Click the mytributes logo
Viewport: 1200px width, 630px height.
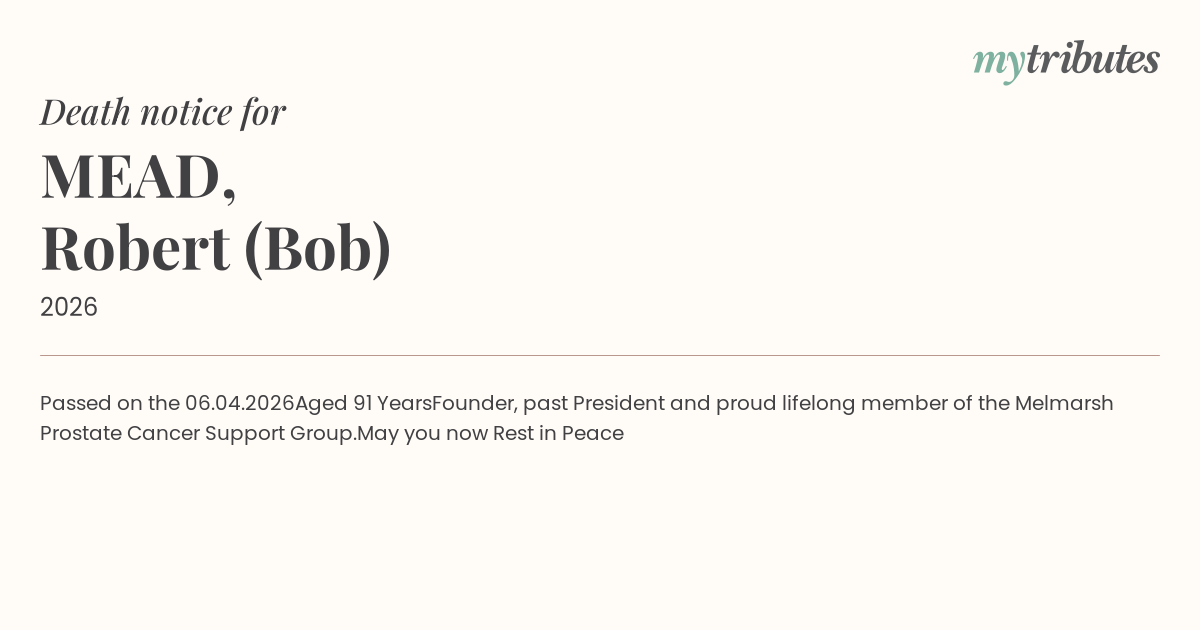click(x=1066, y=60)
